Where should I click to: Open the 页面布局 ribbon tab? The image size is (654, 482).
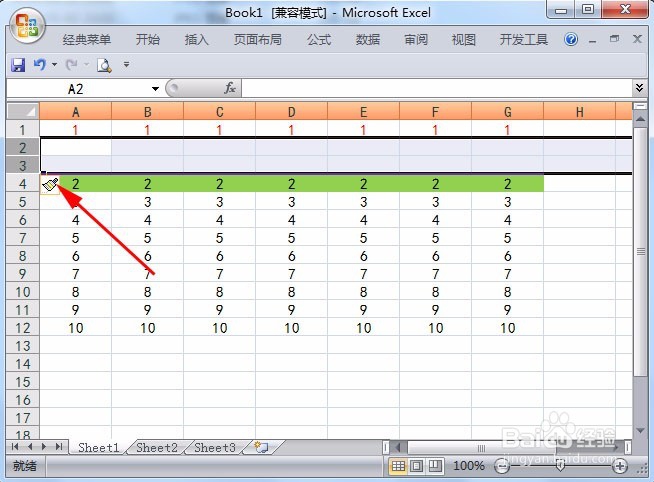point(257,40)
